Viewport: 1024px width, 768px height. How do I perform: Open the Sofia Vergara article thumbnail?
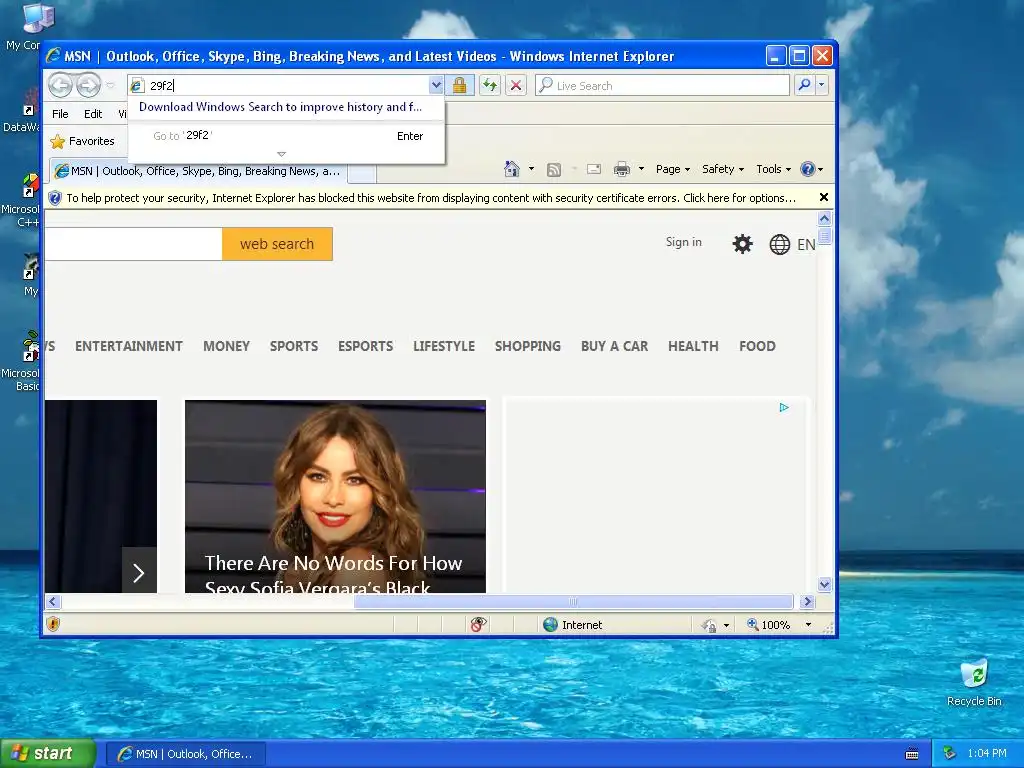click(x=335, y=496)
